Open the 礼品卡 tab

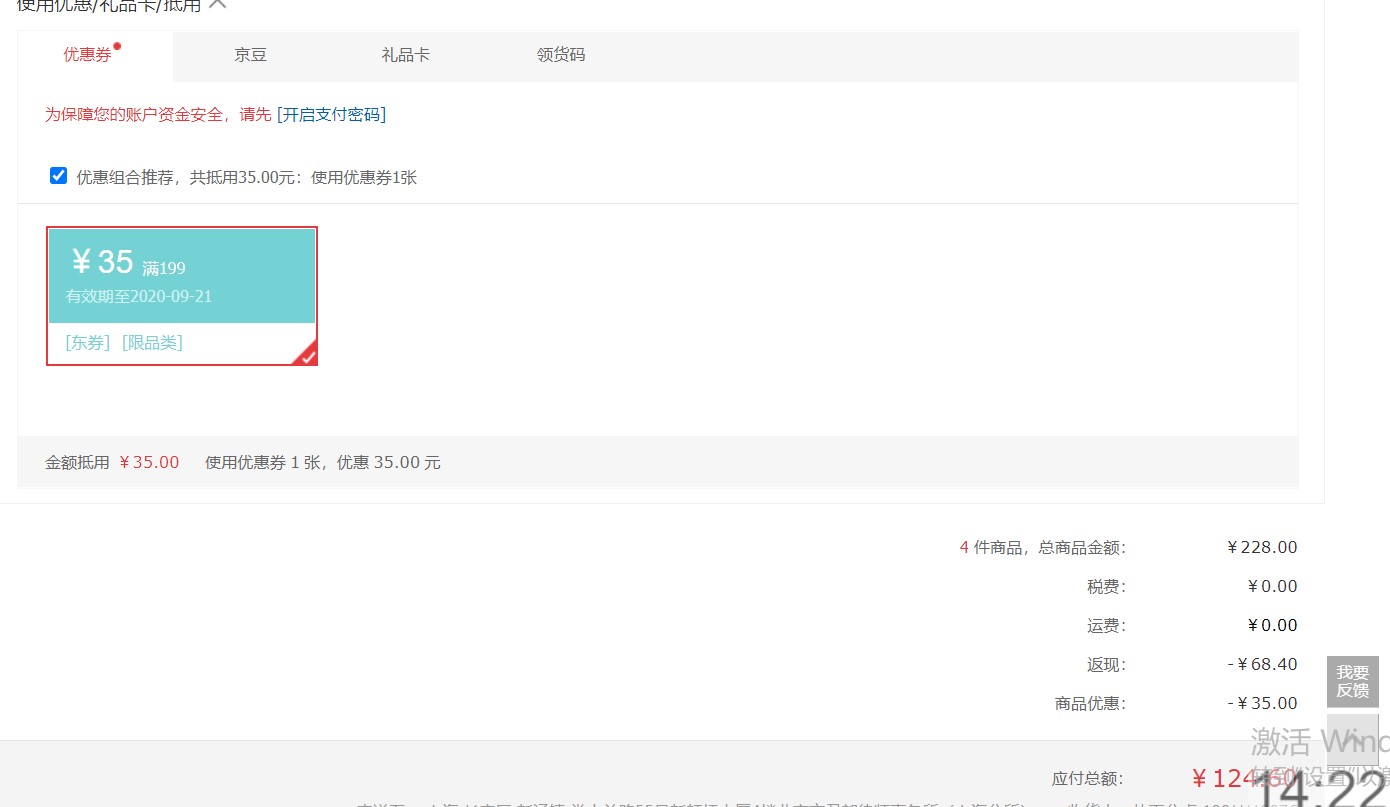[x=406, y=55]
